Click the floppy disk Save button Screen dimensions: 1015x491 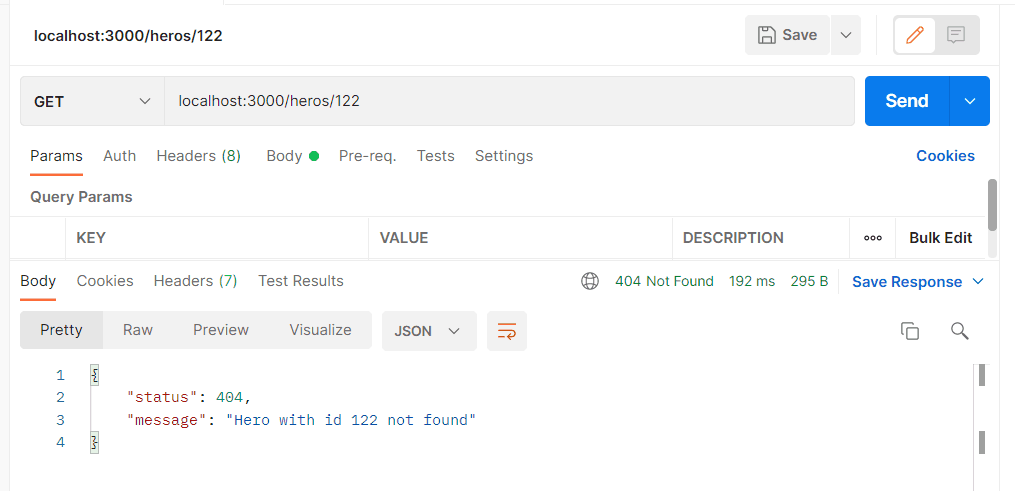click(787, 35)
